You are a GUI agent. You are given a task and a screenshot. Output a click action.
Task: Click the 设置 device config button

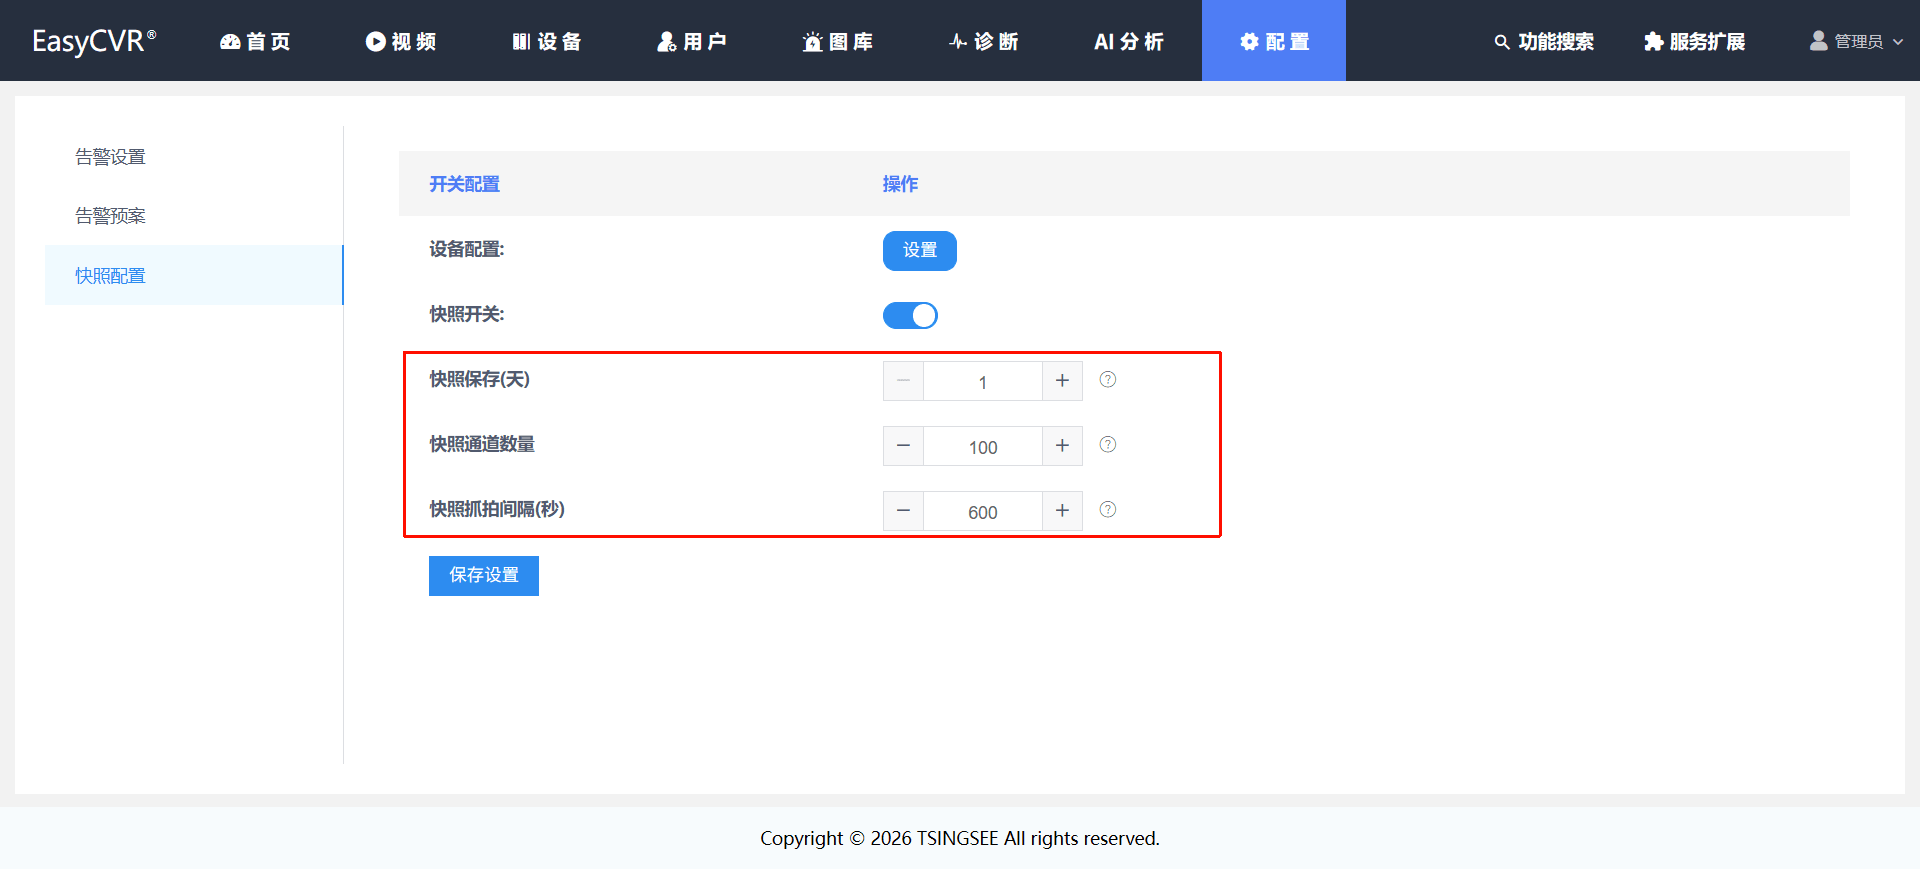coord(920,251)
